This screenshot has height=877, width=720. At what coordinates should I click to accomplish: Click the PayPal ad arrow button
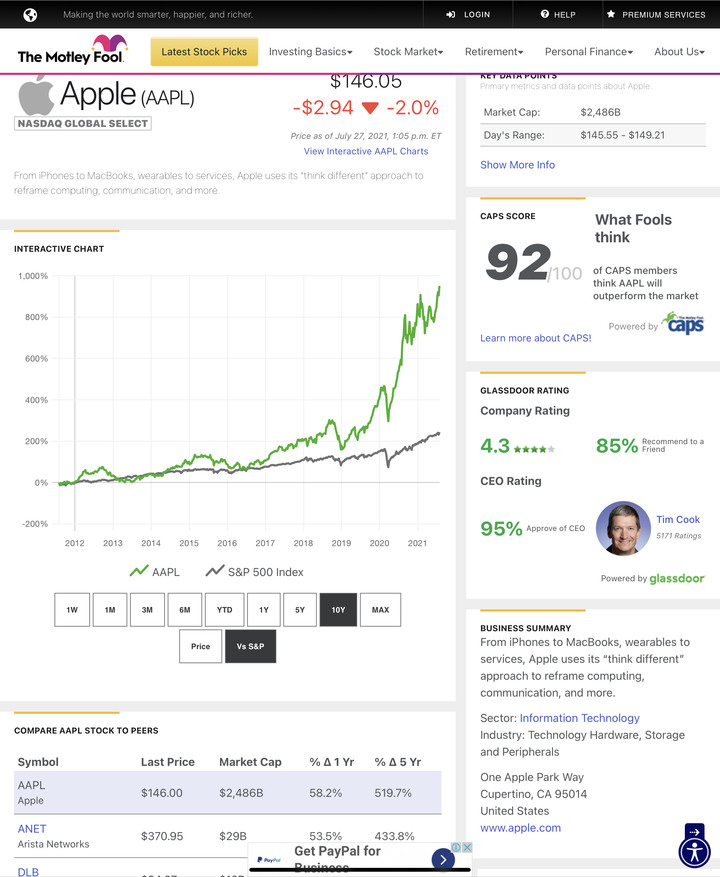click(443, 859)
